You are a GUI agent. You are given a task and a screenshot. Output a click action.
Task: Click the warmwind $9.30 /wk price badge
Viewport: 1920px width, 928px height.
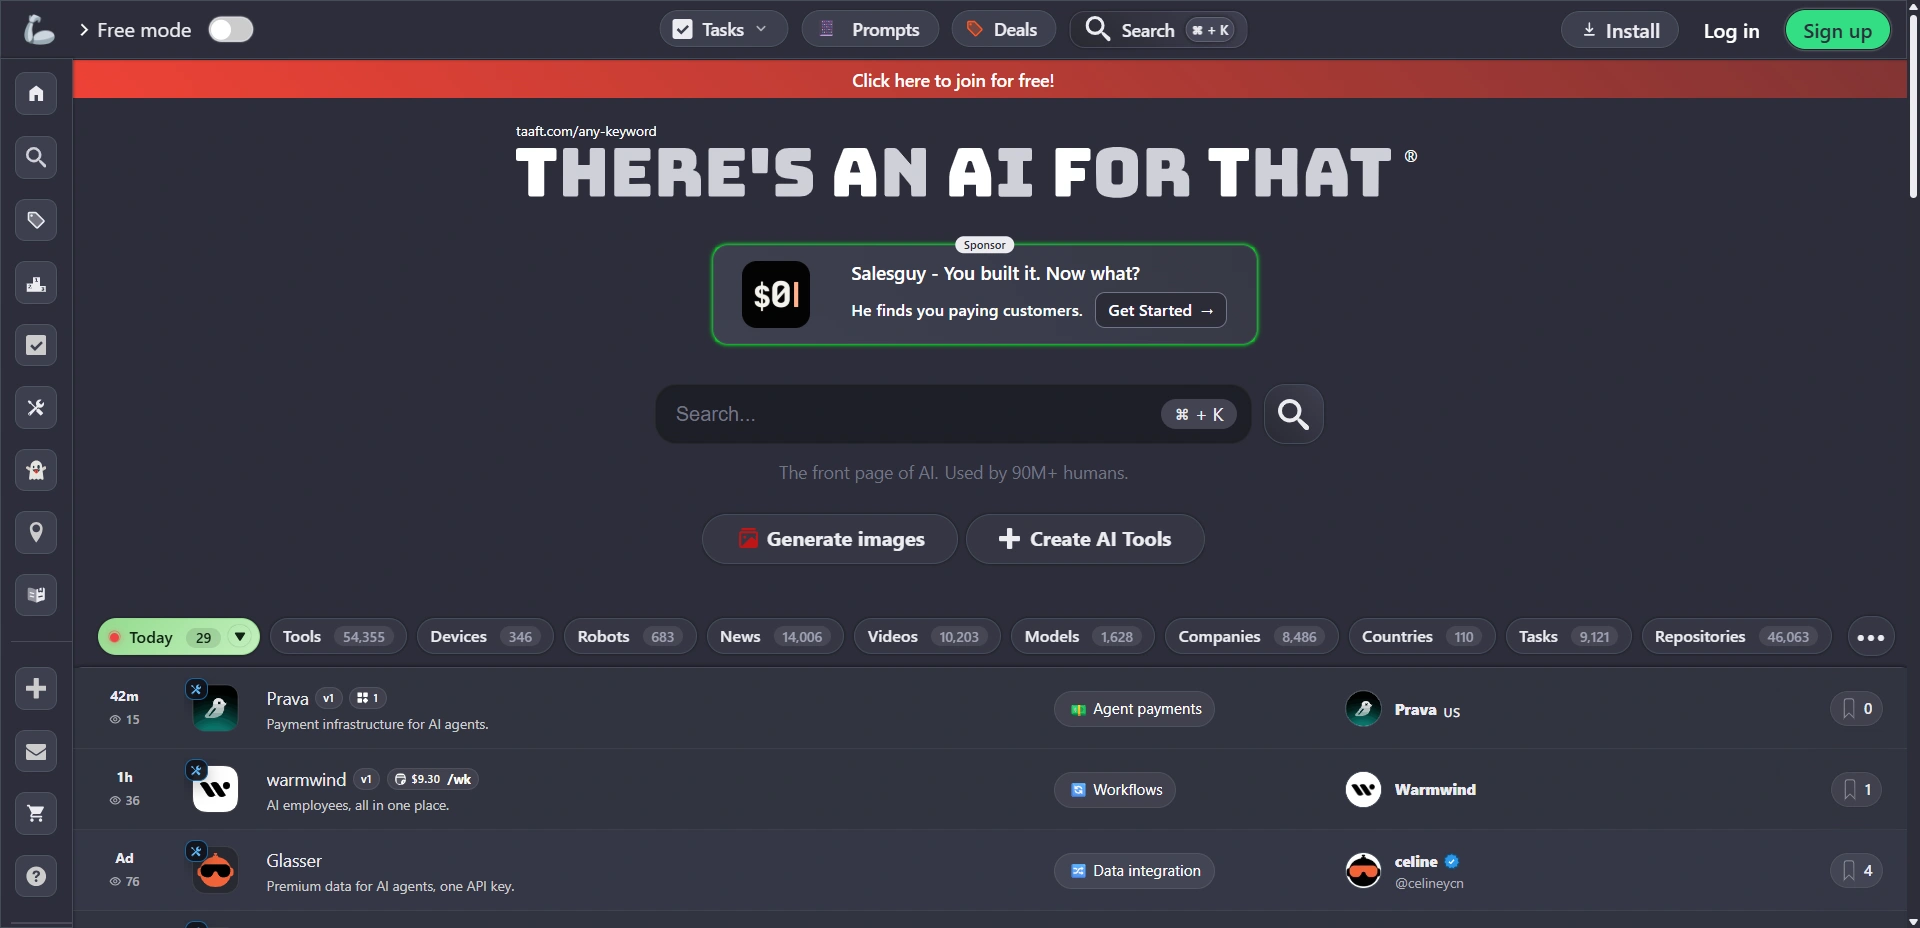[x=433, y=779]
